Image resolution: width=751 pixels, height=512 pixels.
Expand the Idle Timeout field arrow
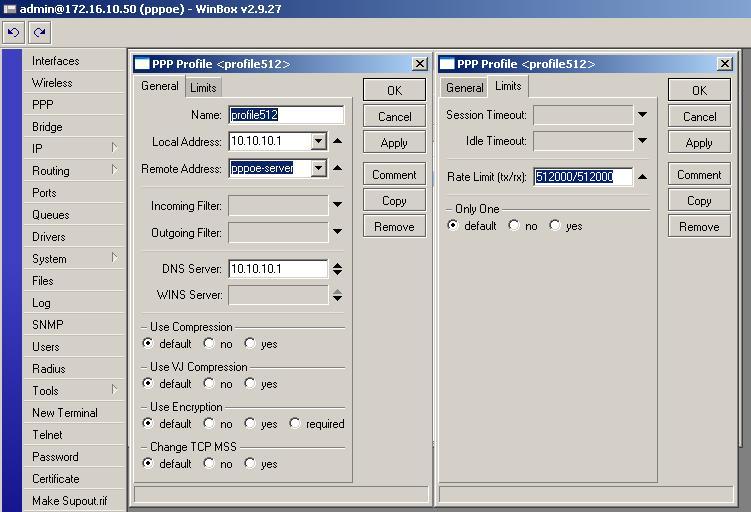642,141
